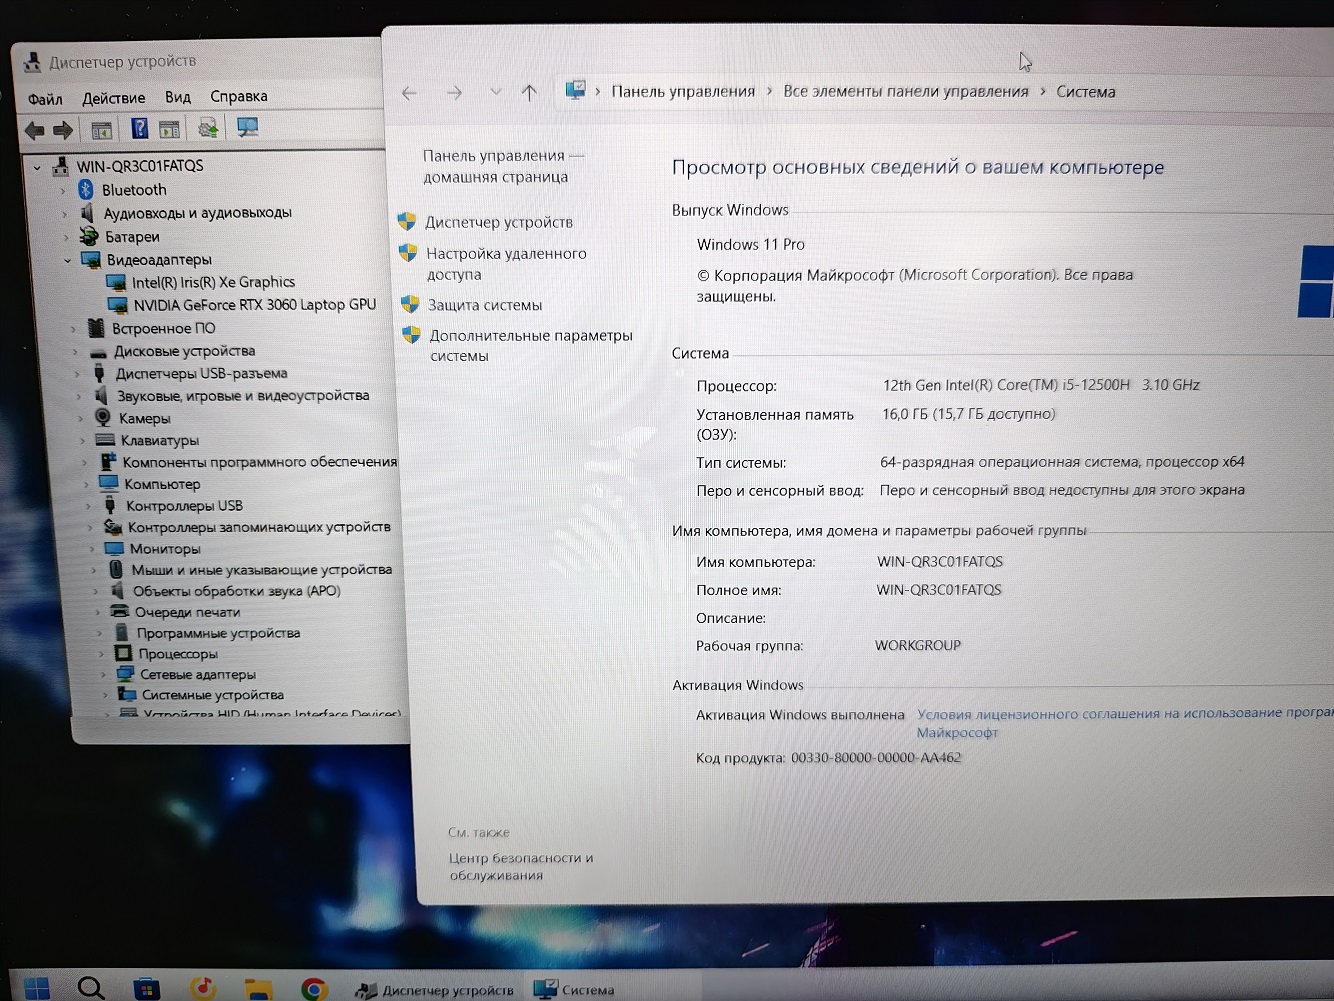
Task: Click the Очереди печати printer icon
Action: (x=120, y=611)
